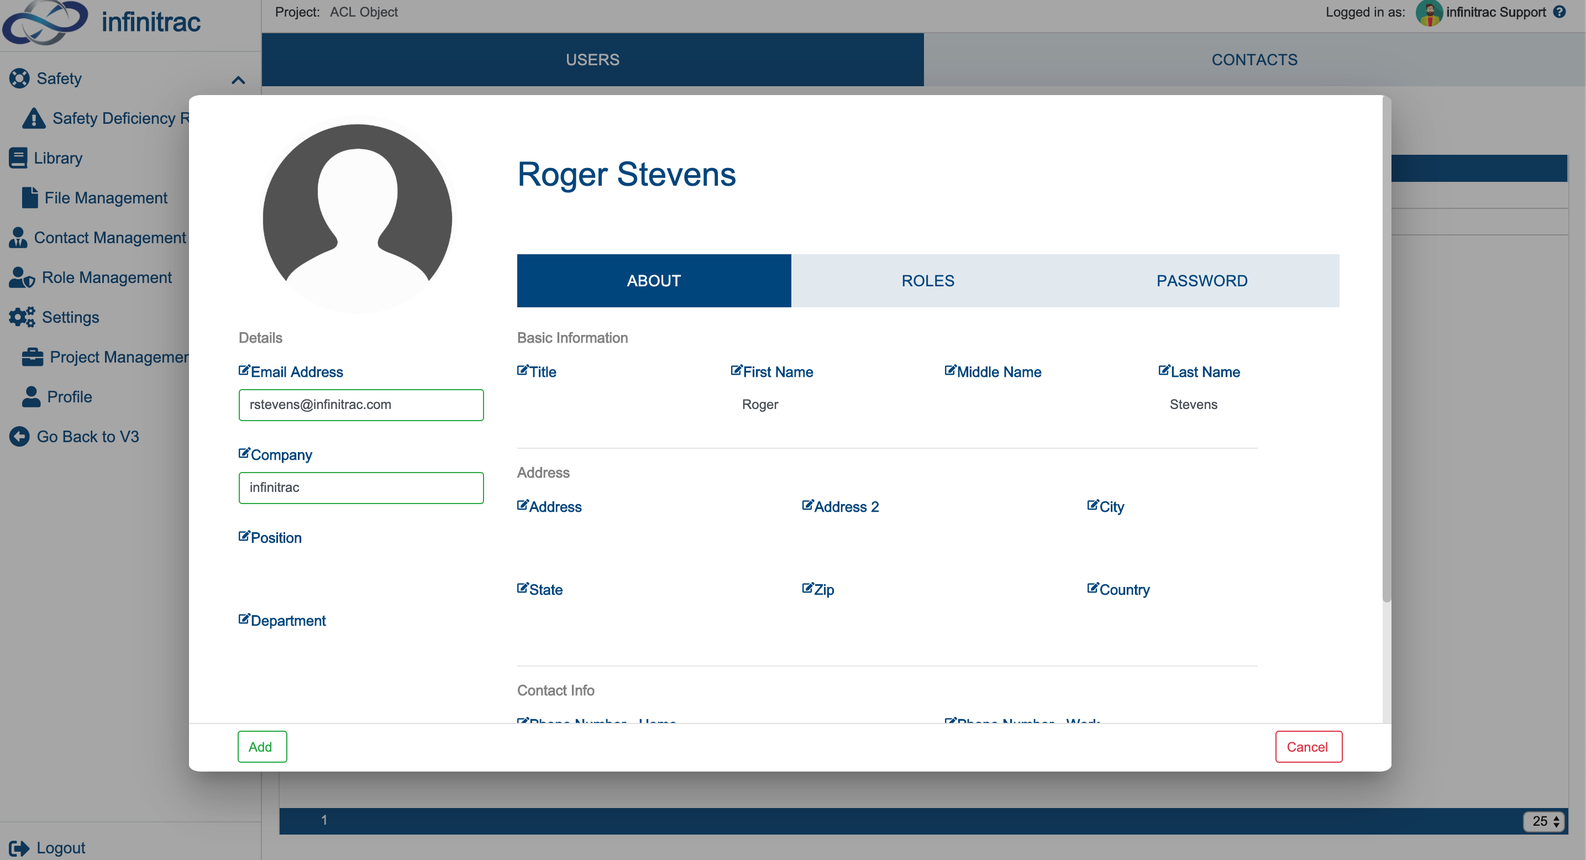Open the CONTACTS tab
The height and width of the screenshot is (860, 1586).
1254,60
